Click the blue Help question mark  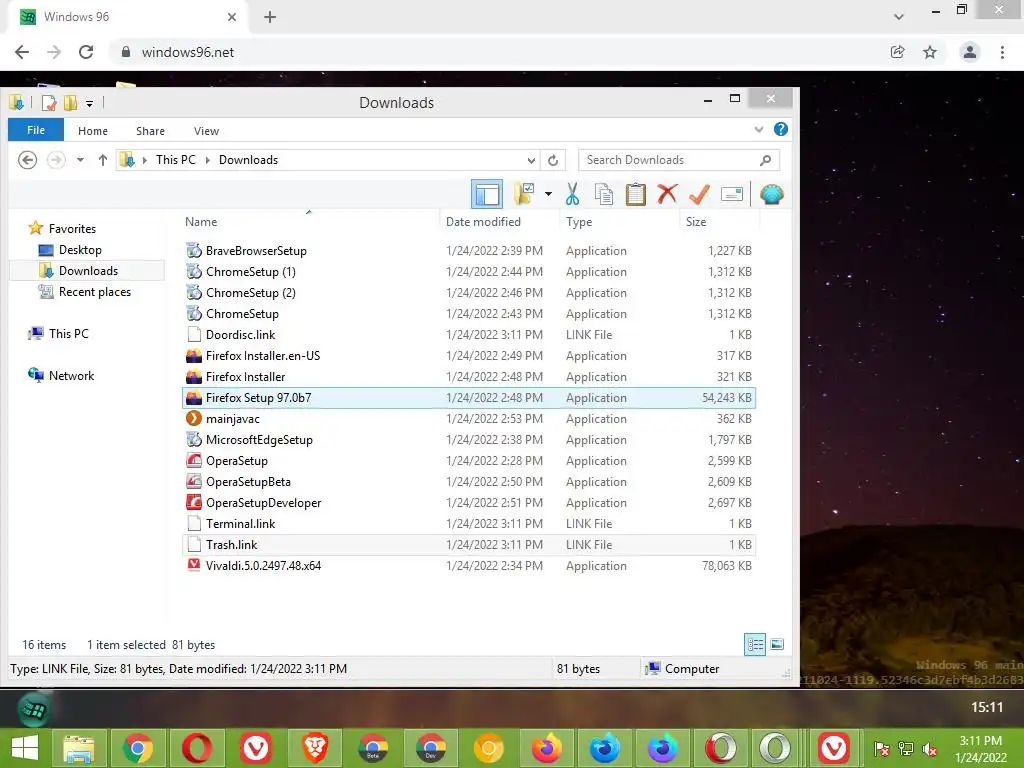(780, 129)
